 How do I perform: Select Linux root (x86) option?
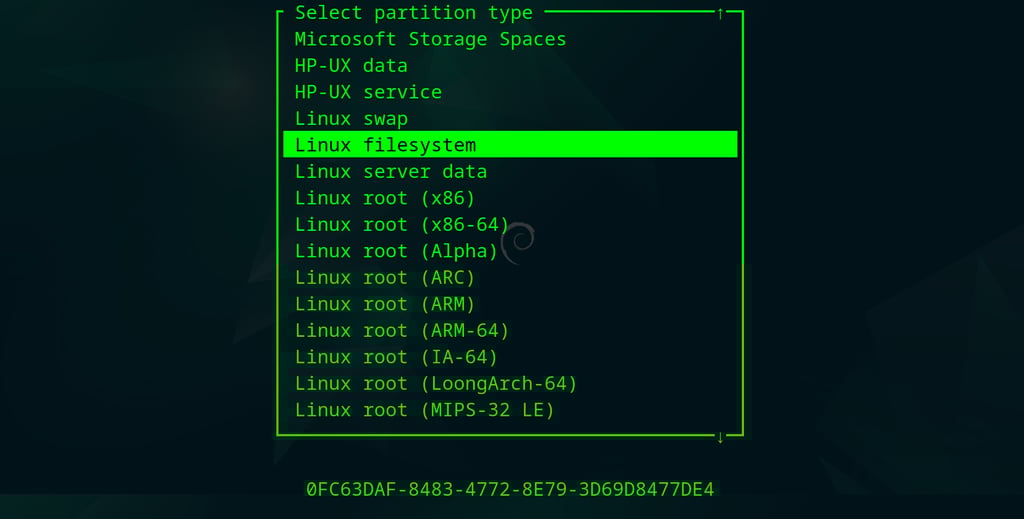[385, 198]
